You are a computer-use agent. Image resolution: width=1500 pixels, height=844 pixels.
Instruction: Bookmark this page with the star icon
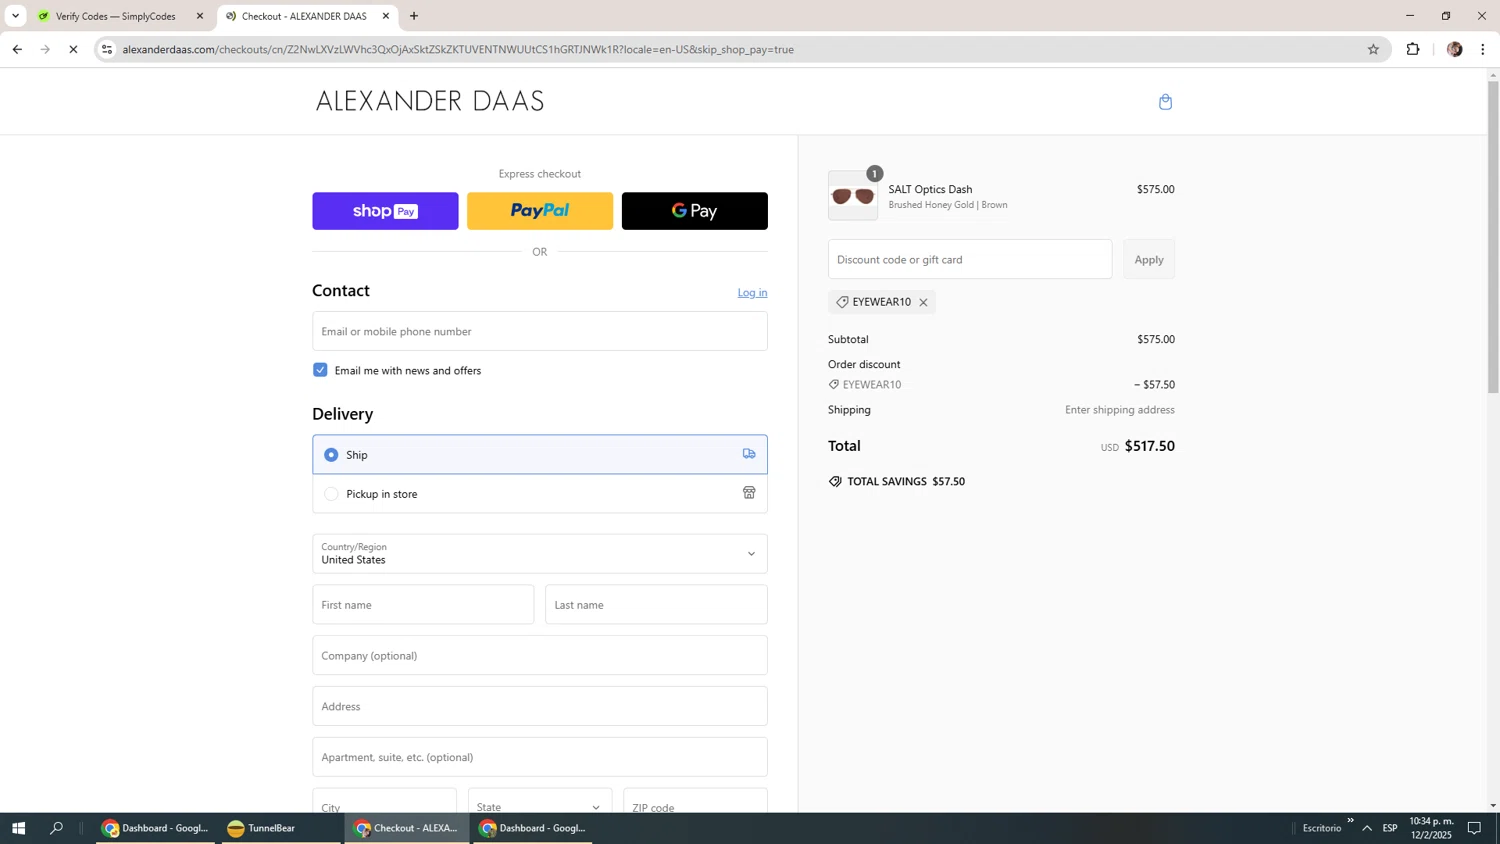click(1373, 49)
